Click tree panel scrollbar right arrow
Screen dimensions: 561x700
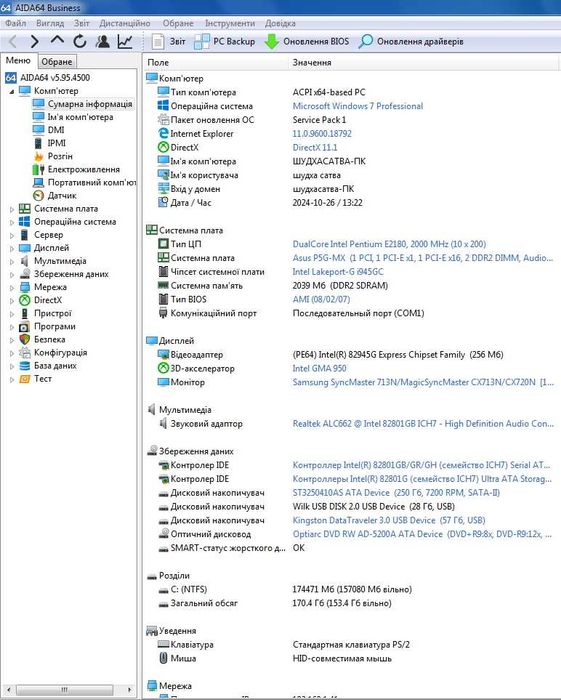[129, 690]
